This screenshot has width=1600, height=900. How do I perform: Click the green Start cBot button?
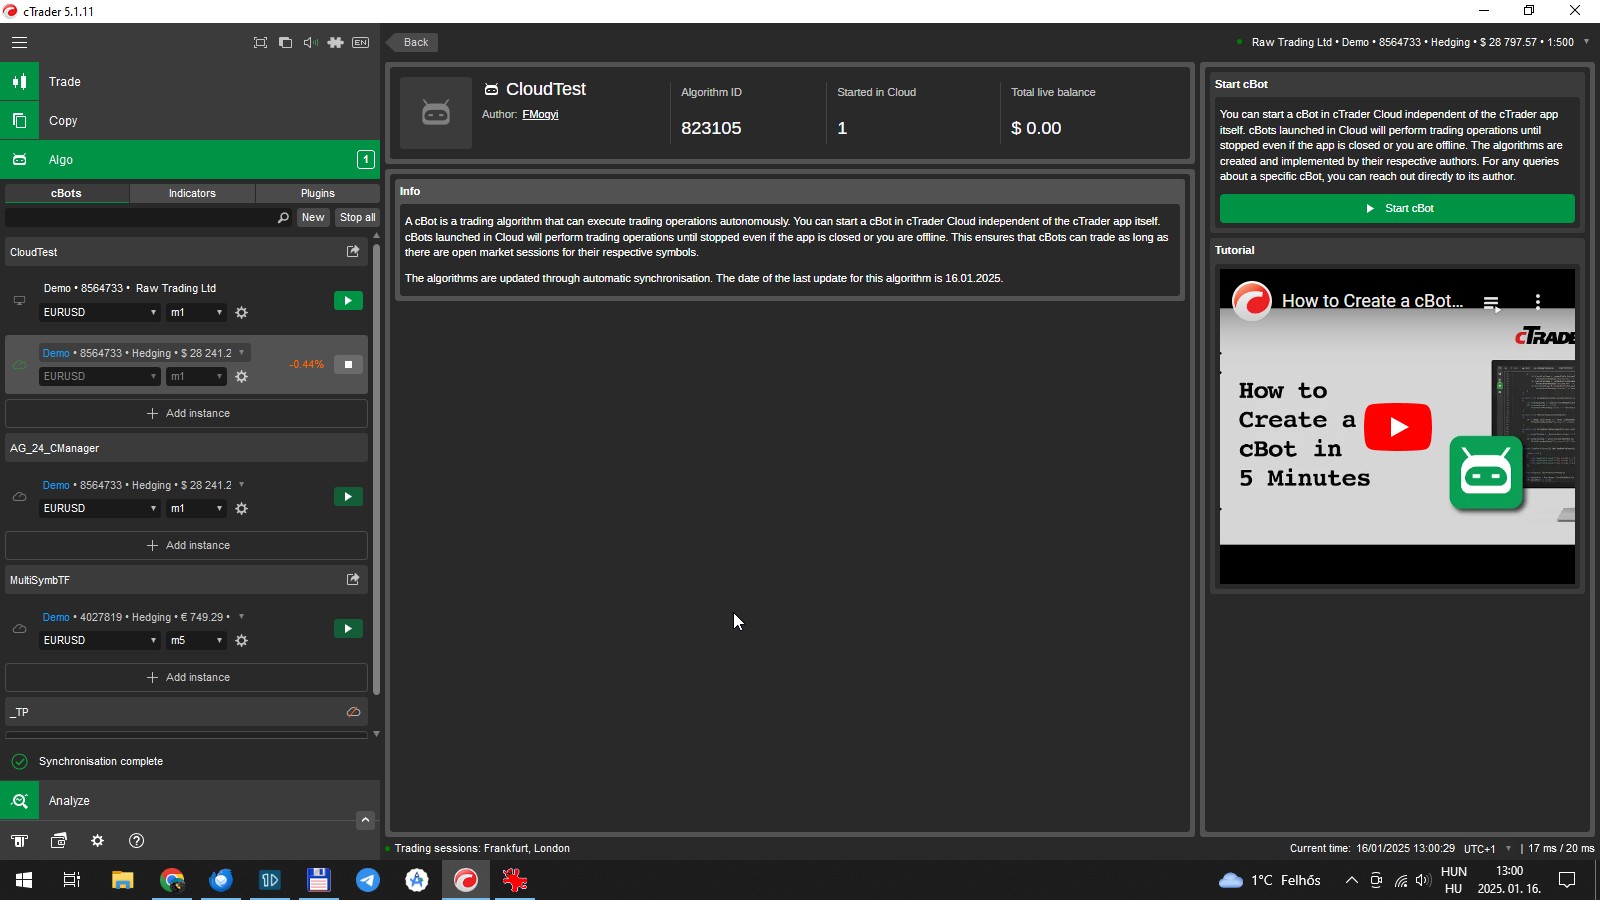click(1397, 208)
